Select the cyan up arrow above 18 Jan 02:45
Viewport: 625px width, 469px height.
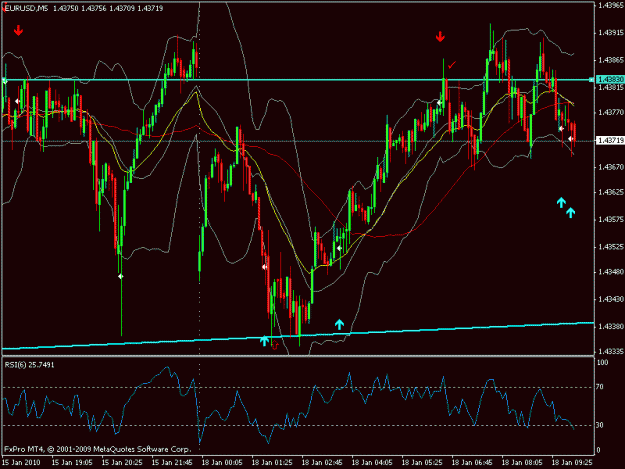(339, 324)
